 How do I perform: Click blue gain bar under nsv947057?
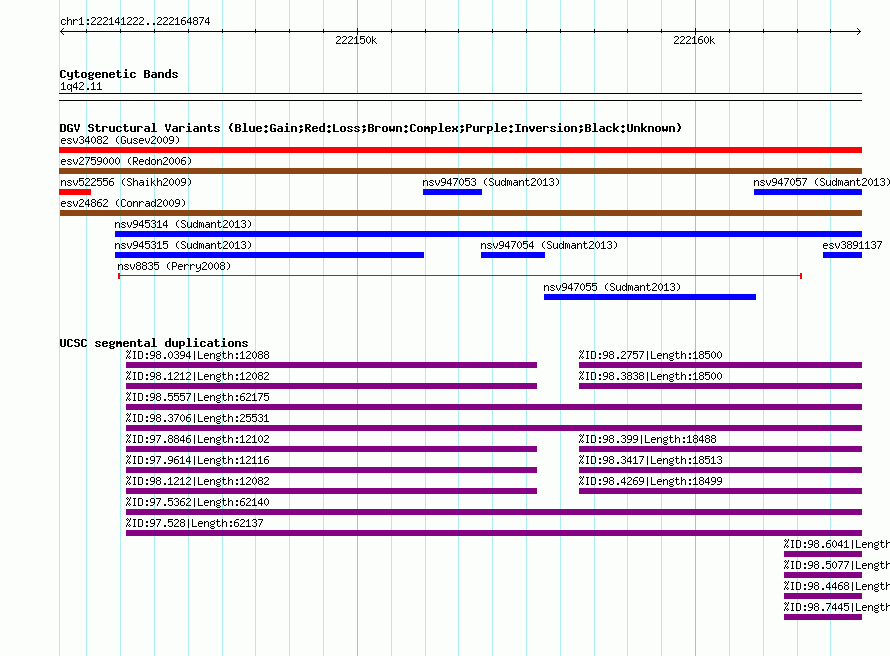tap(808, 192)
